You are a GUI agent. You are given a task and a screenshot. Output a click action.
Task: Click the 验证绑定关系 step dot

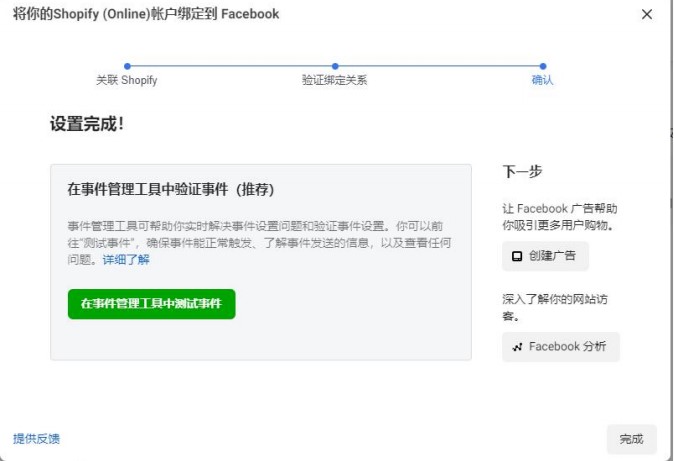[335, 66]
